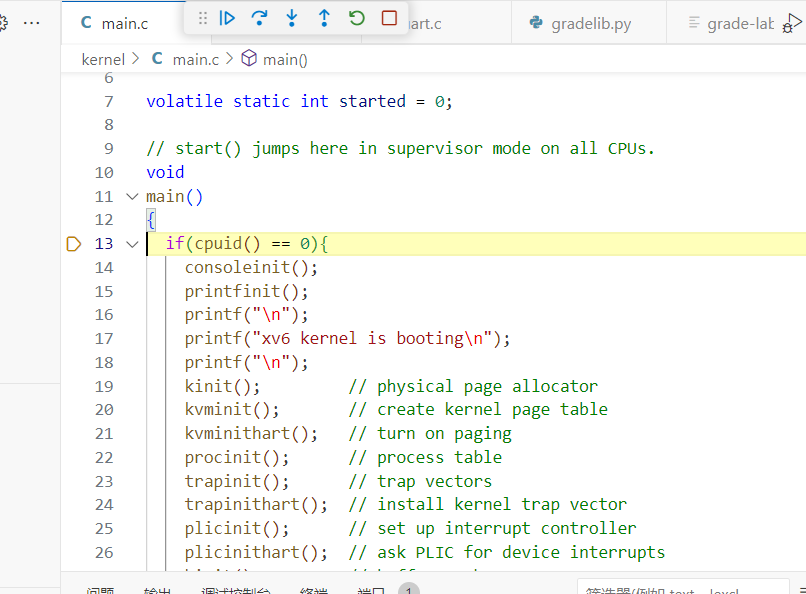This screenshot has width=806, height=594.
Task: Open the kernel breadcrumb folder
Action: click(x=103, y=59)
